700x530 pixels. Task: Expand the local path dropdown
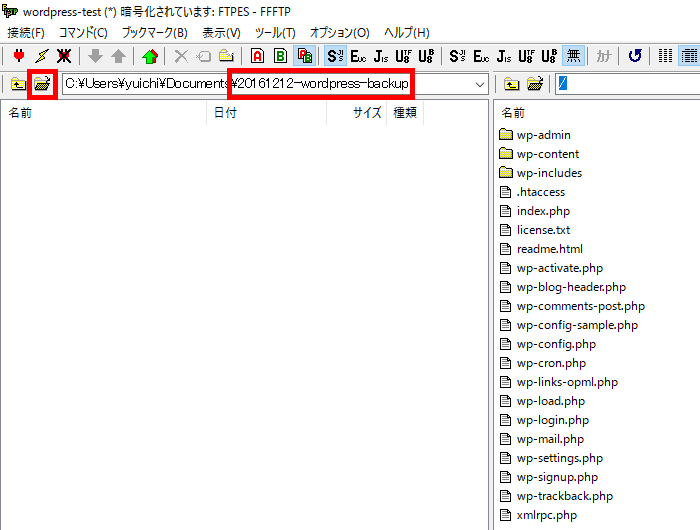pos(480,84)
